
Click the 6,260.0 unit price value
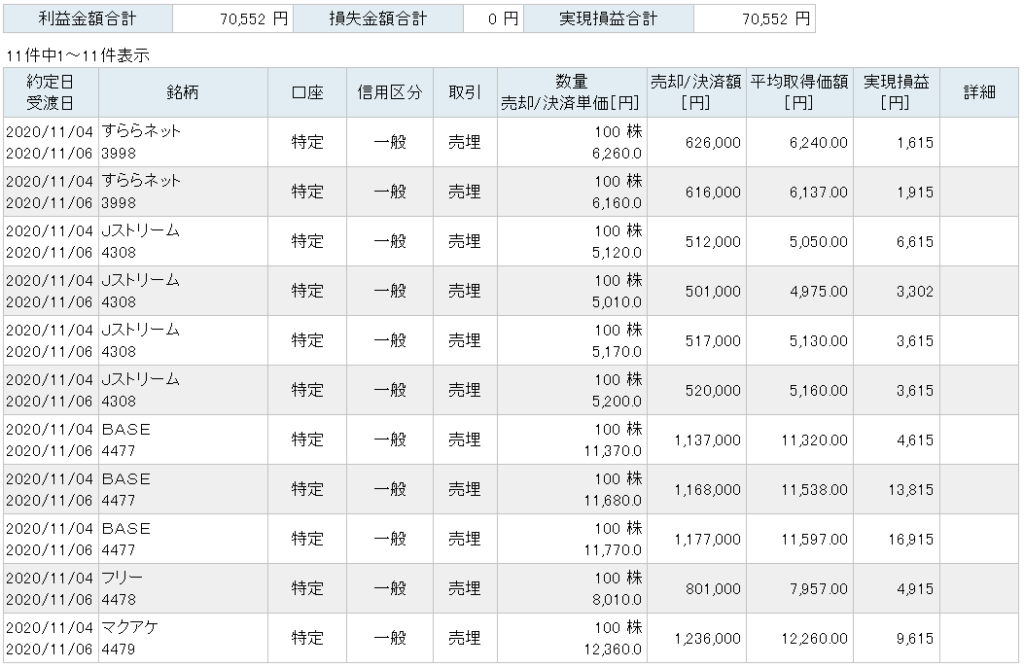(617, 153)
